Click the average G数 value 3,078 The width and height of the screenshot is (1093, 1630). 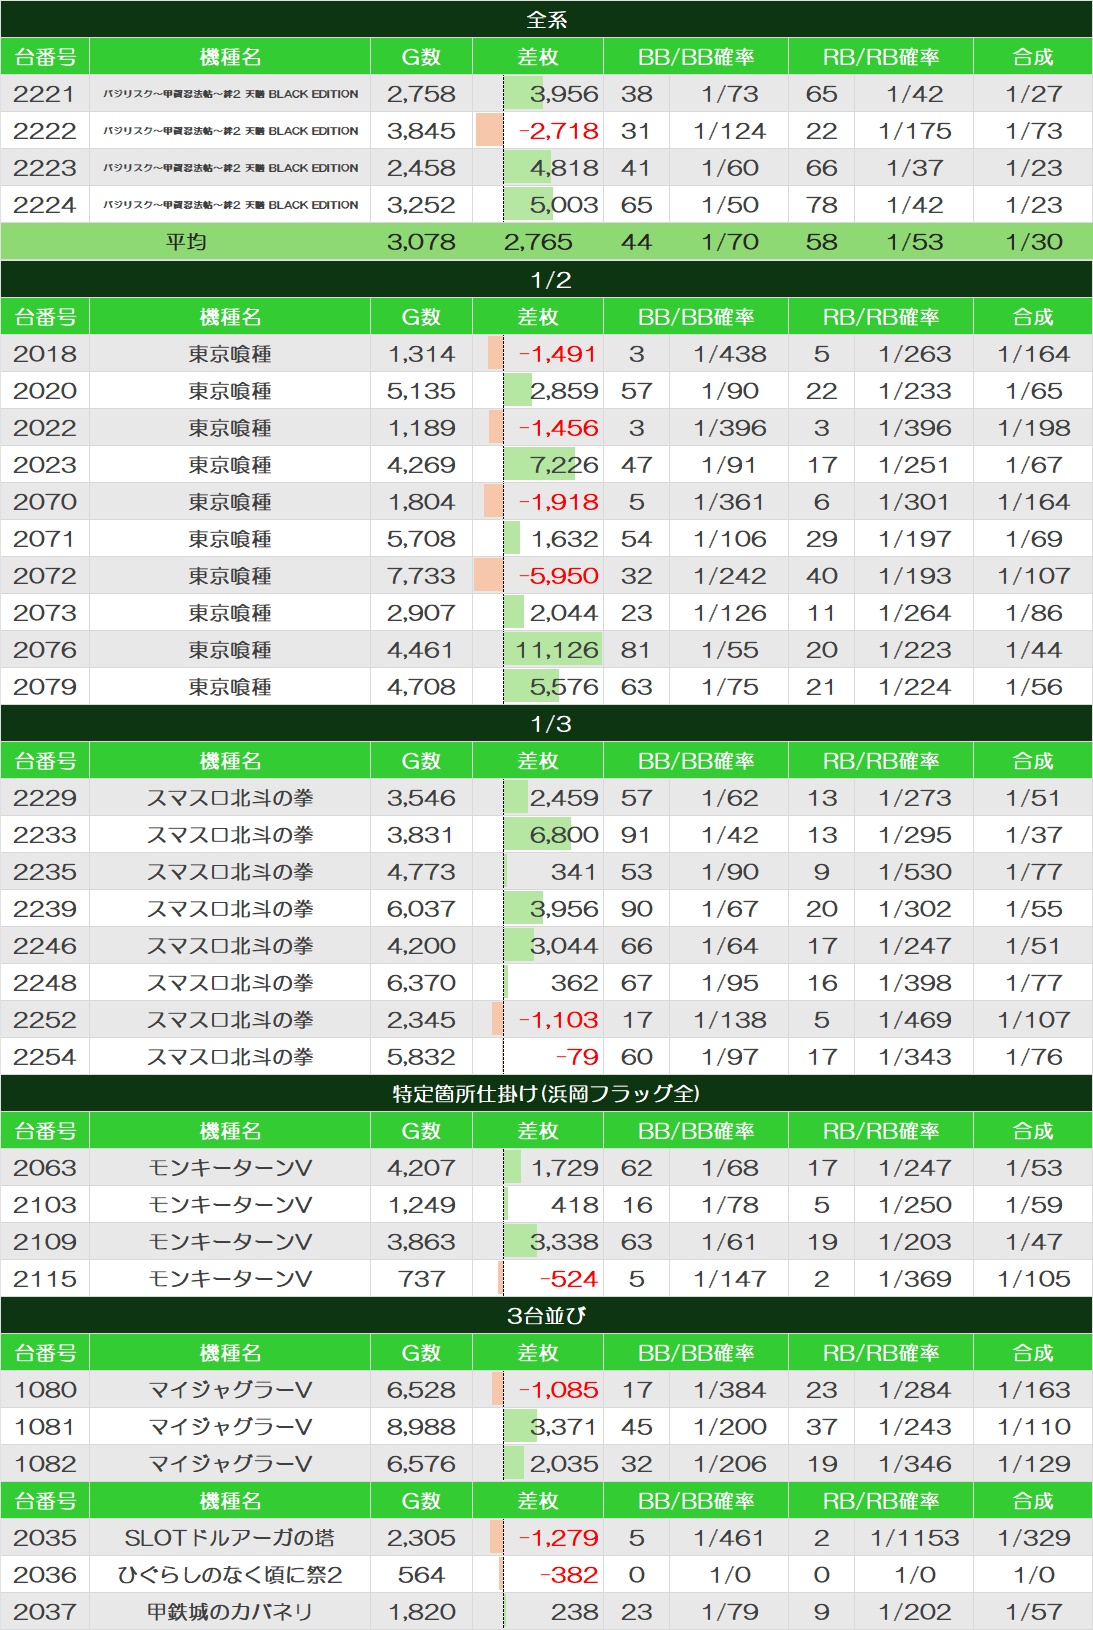421,242
